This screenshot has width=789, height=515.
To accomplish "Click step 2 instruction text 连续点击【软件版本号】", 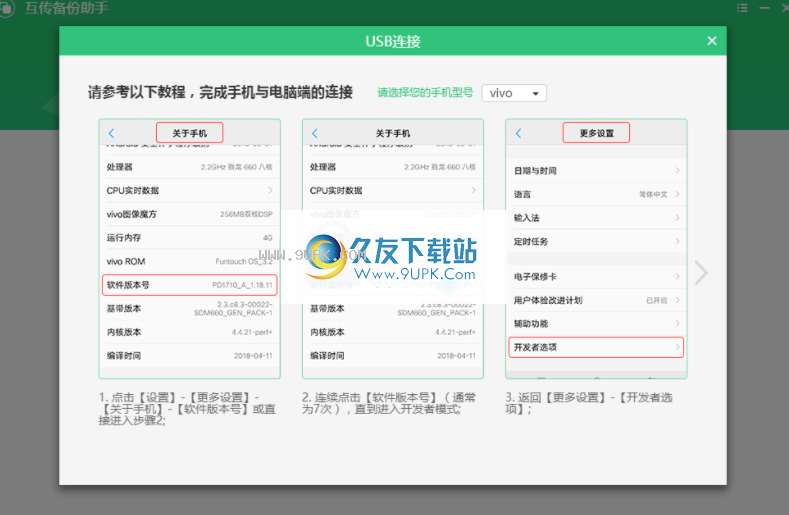I will tap(389, 403).
